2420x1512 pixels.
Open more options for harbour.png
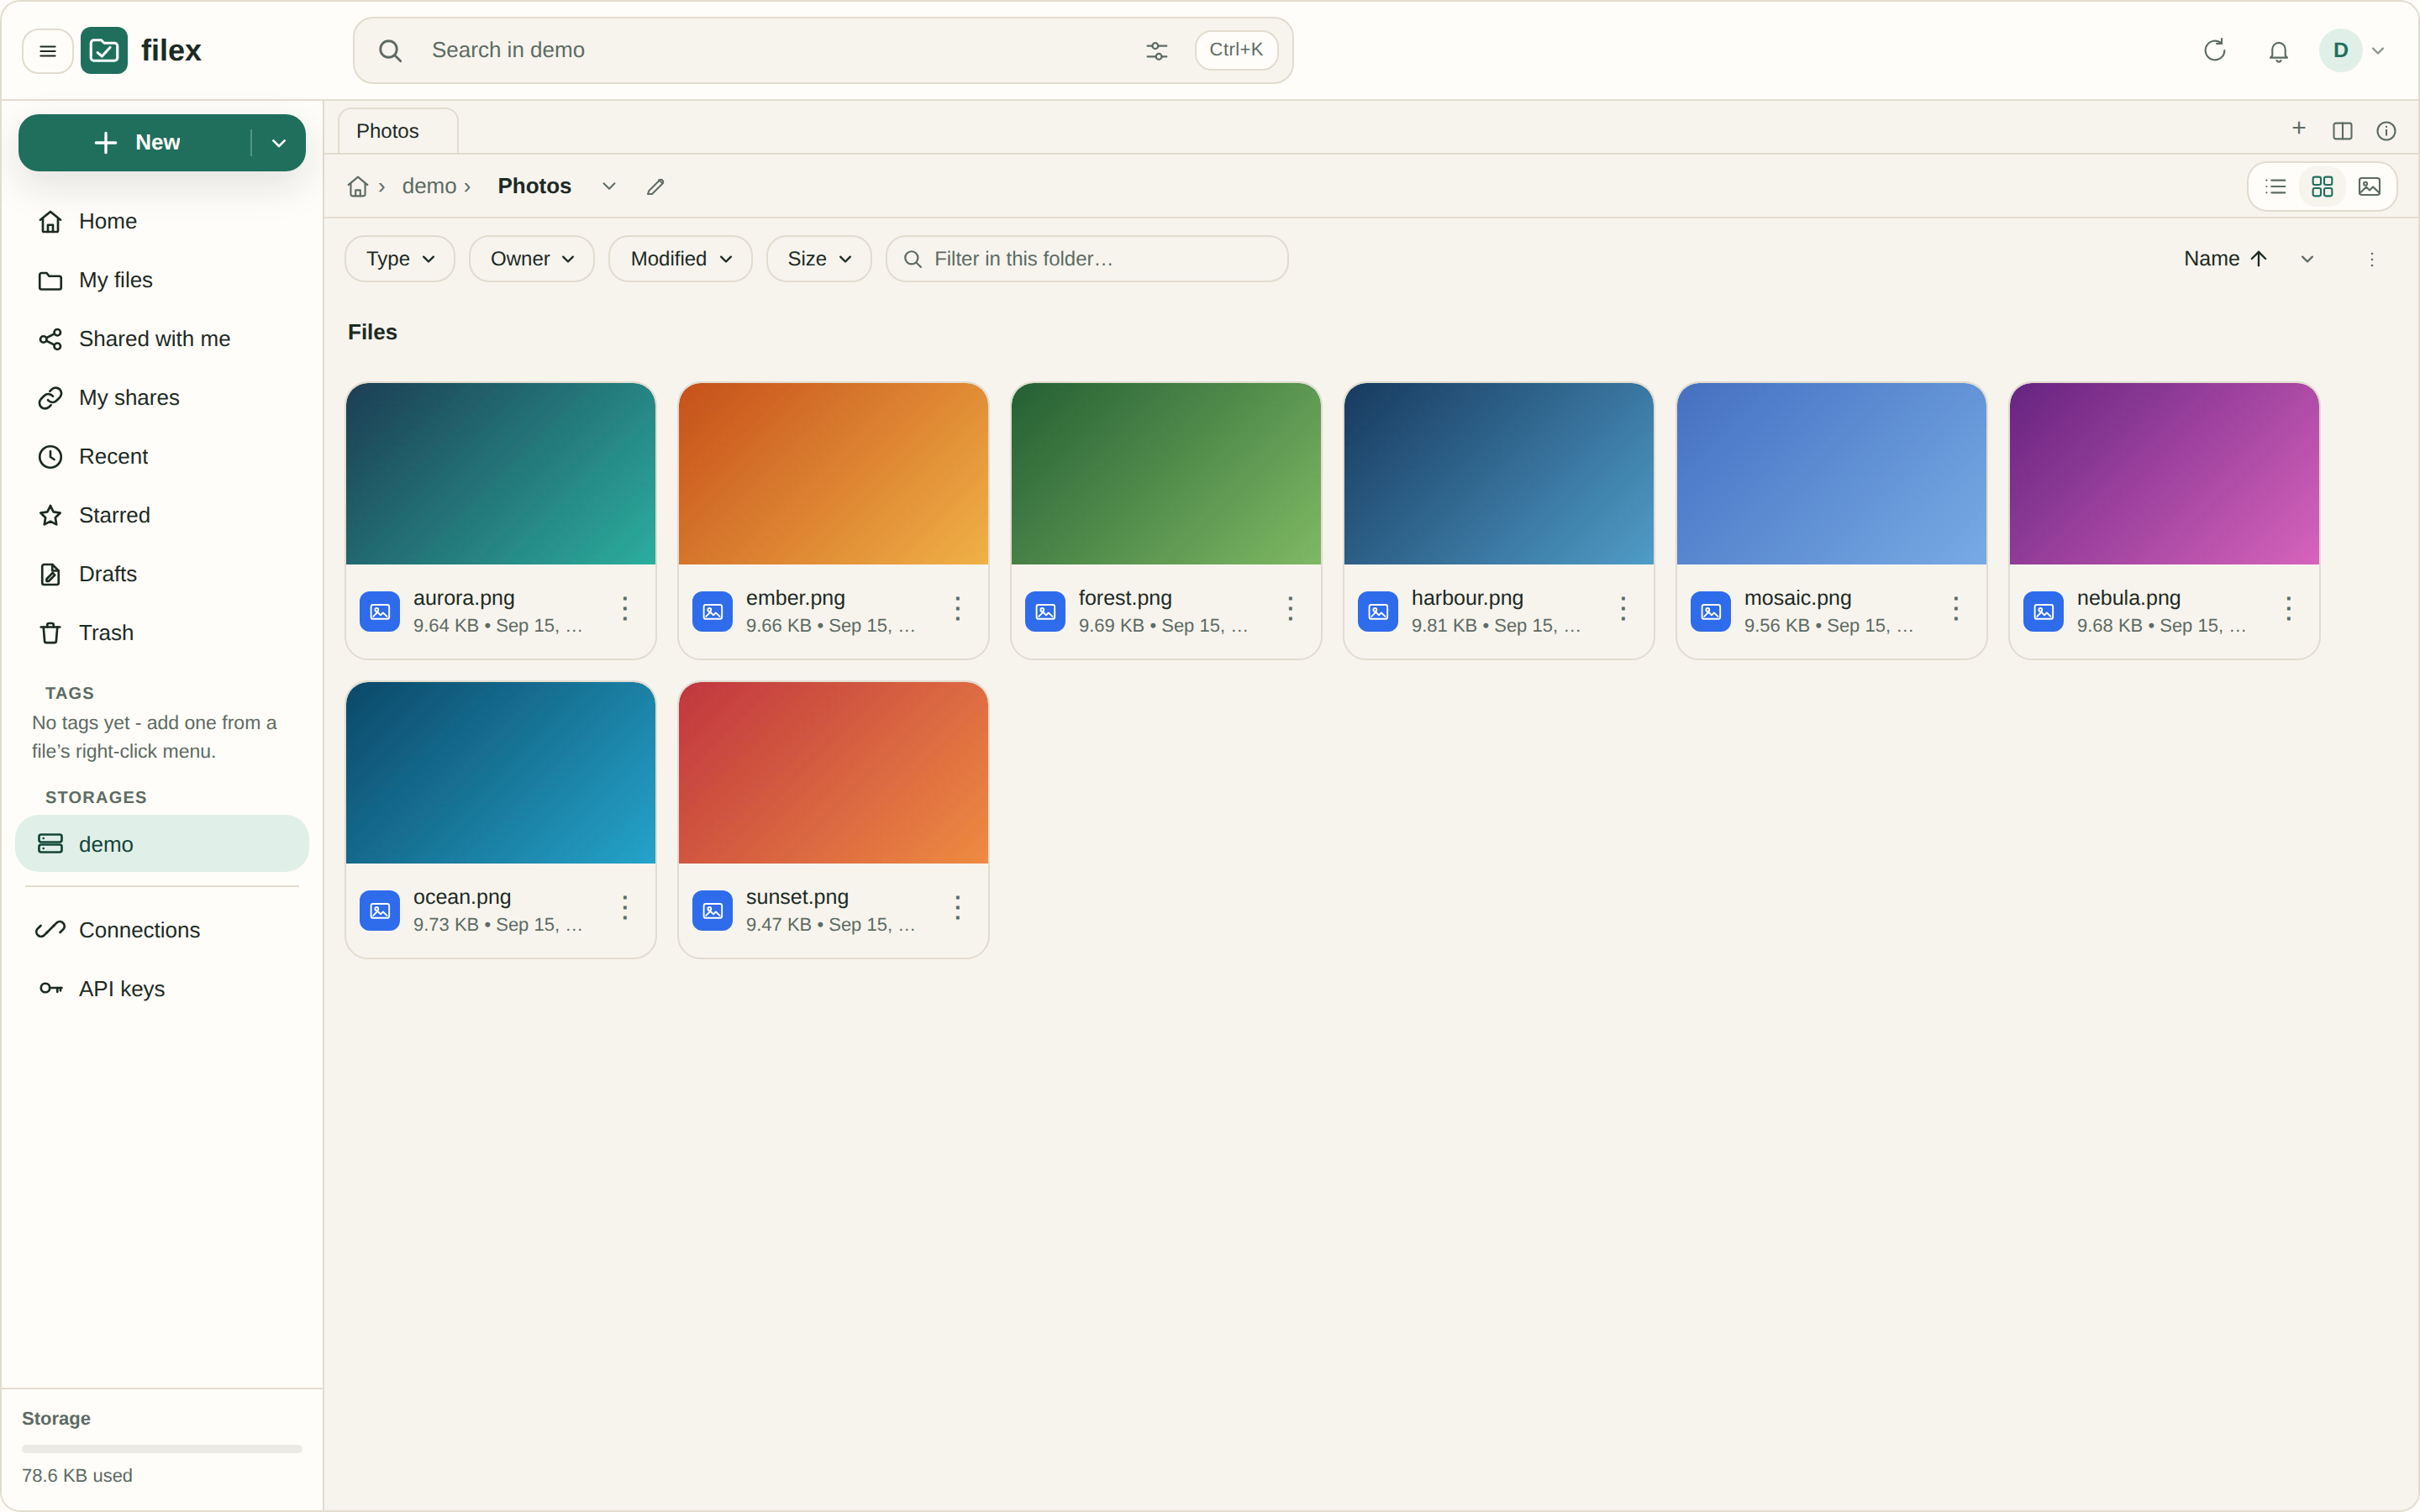coord(1622,608)
